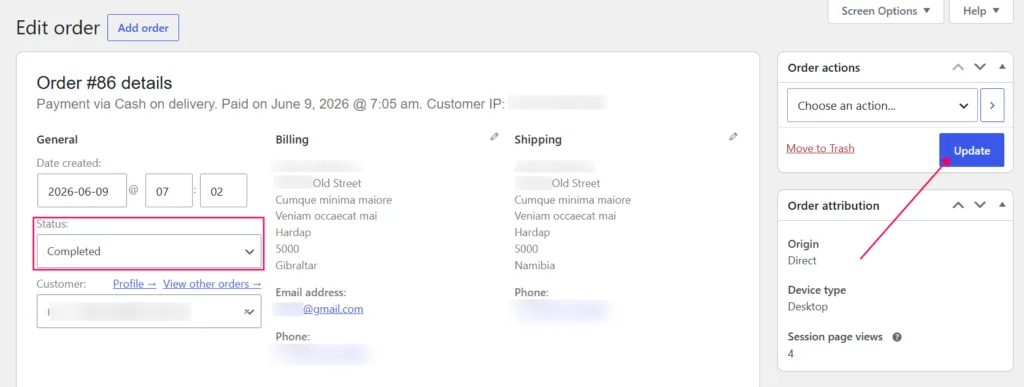
Task: Click the Order attribution panel title
Action: pos(833,206)
